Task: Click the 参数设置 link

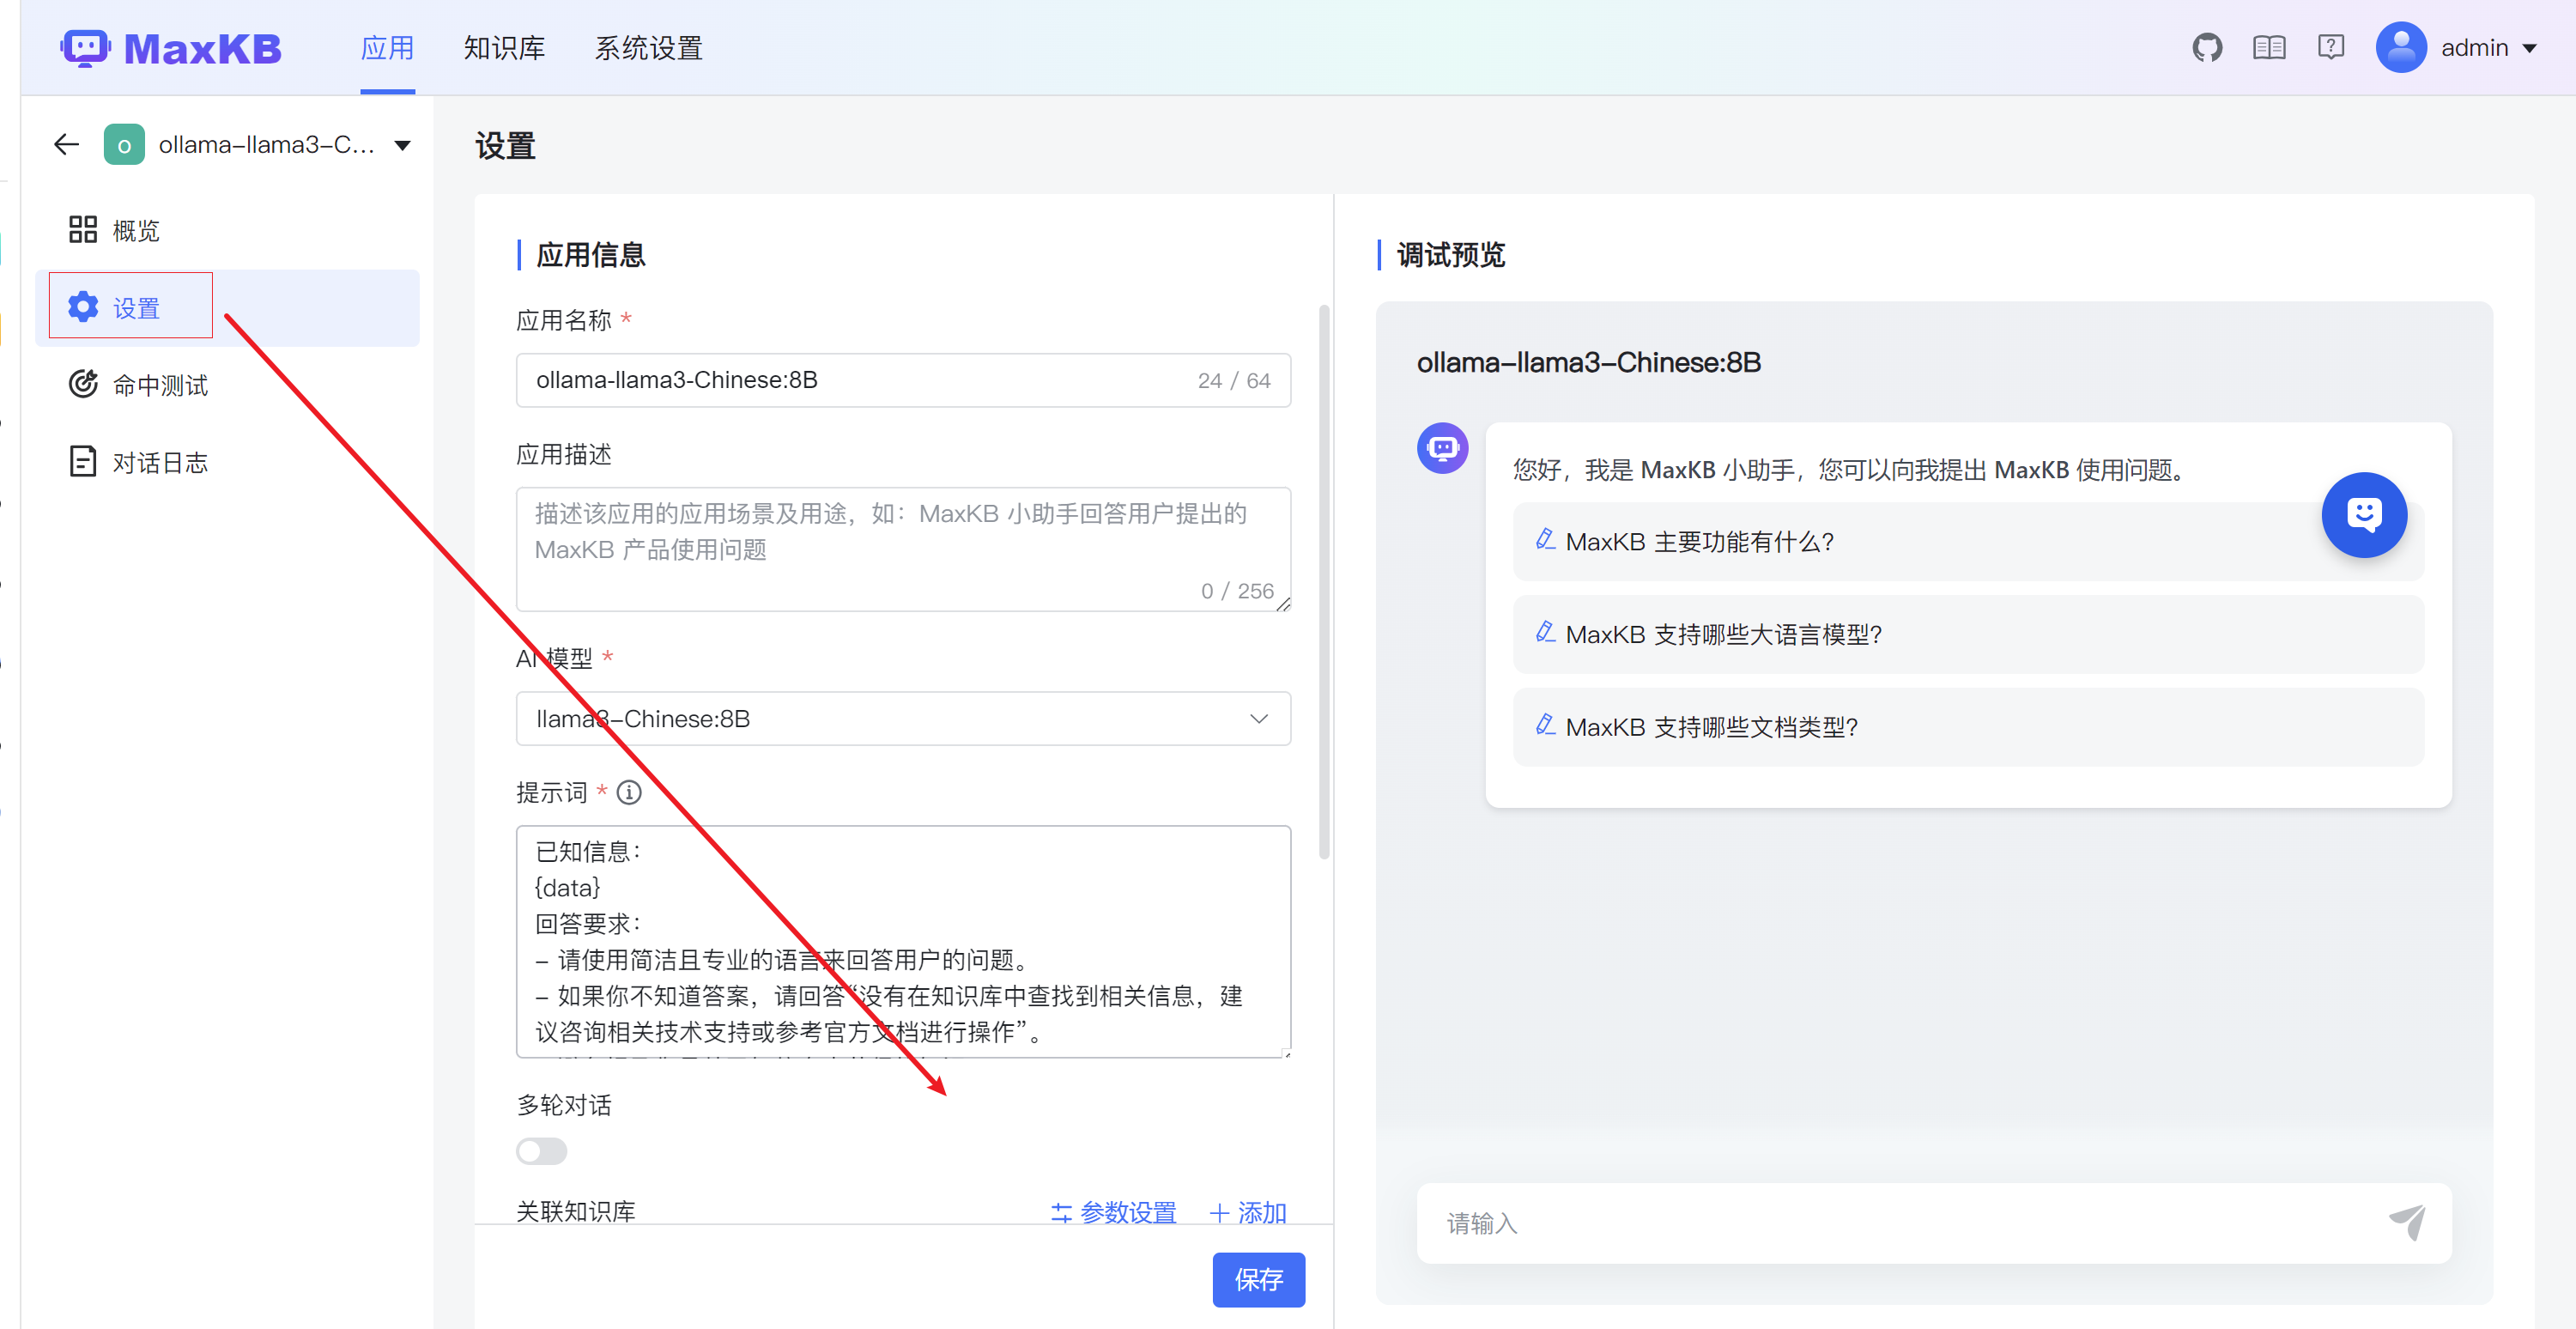Action: pyautogui.click(x=1113, y=1213)
